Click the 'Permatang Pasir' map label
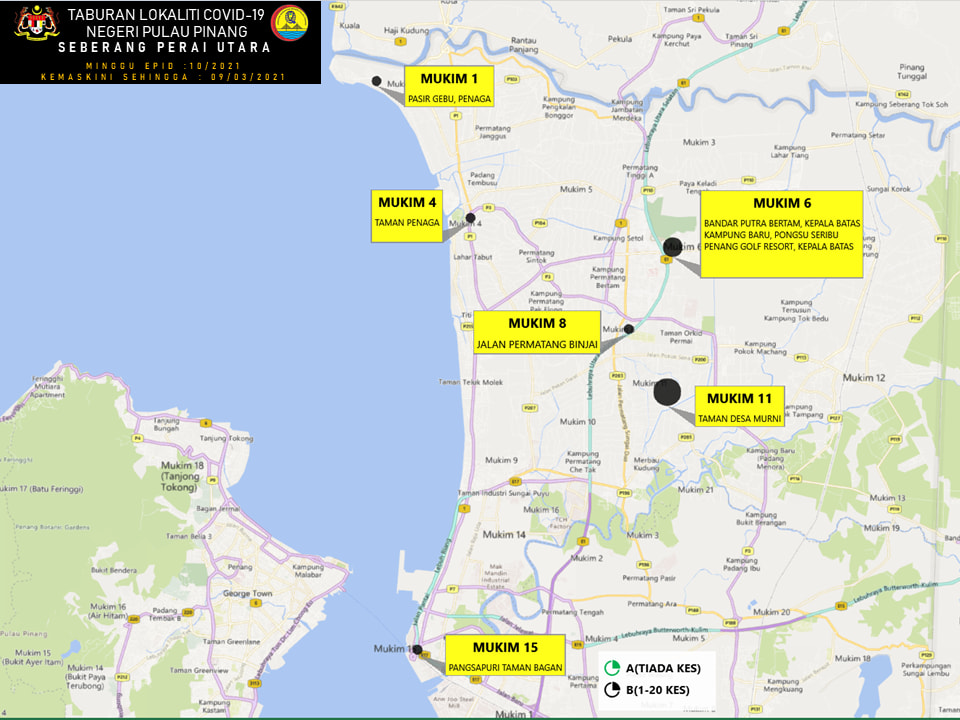 (649, 578)
